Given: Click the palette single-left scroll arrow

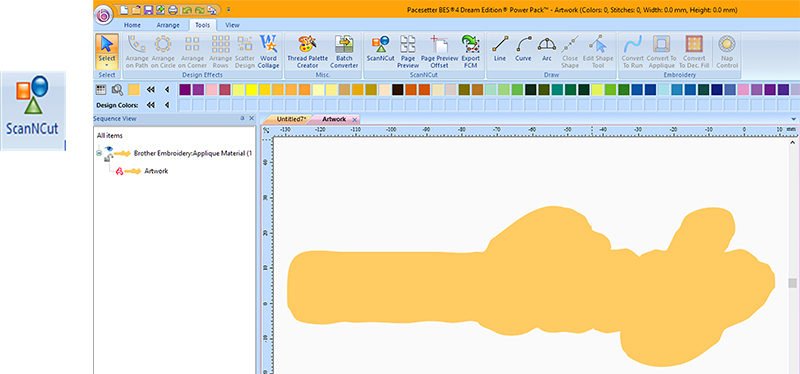Looking at the screenshot, I should click(x=167, y=90).
